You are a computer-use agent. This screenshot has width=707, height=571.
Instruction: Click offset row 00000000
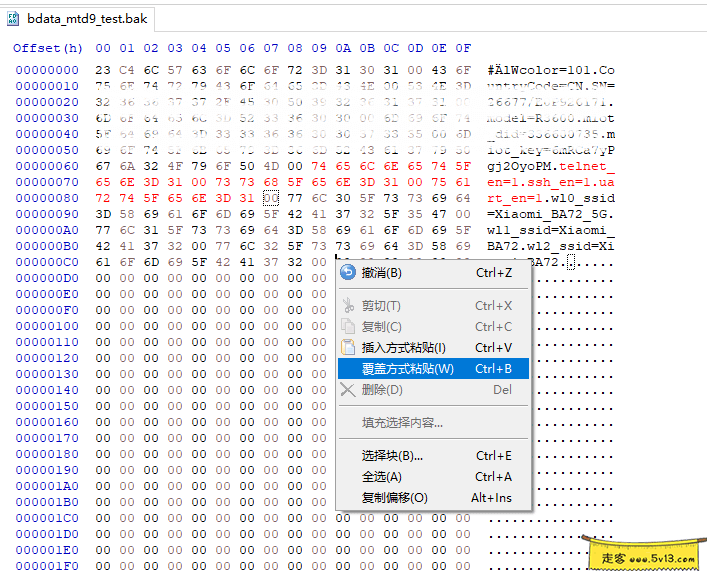coord(47,70)
